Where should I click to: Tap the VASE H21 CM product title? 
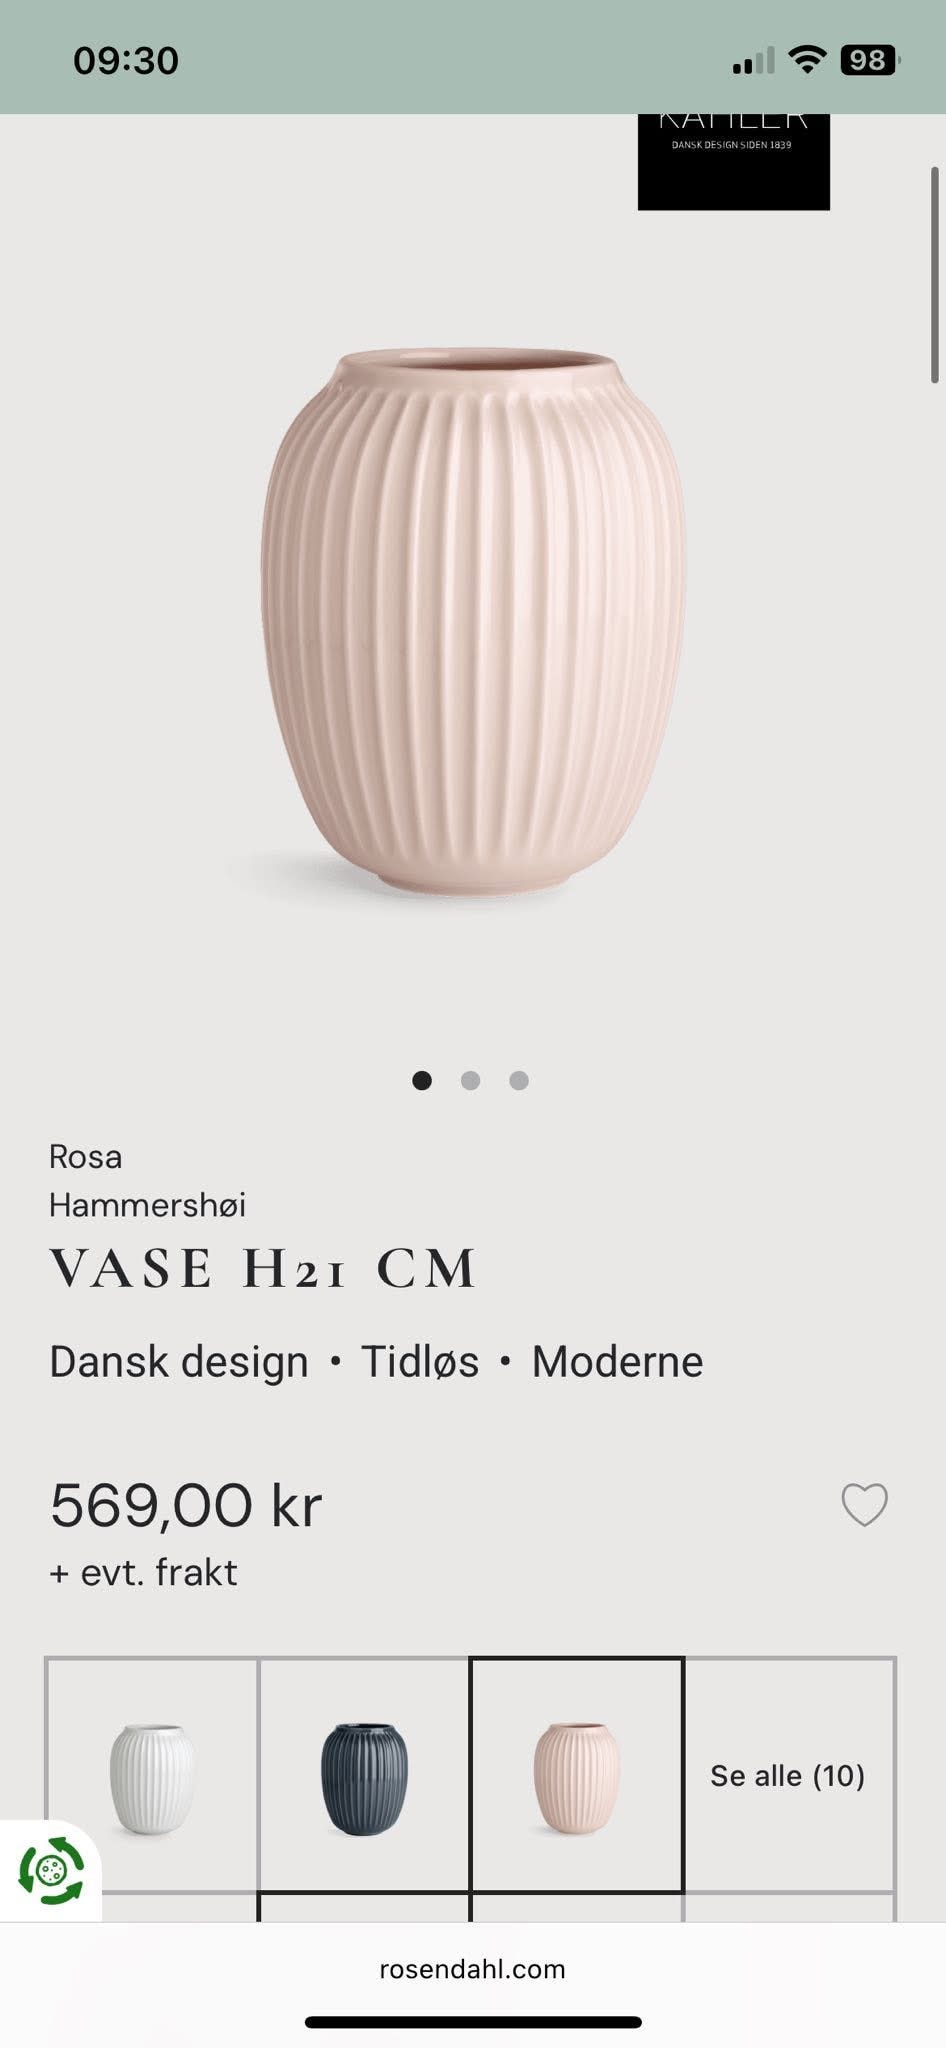tap(263, 1268)
